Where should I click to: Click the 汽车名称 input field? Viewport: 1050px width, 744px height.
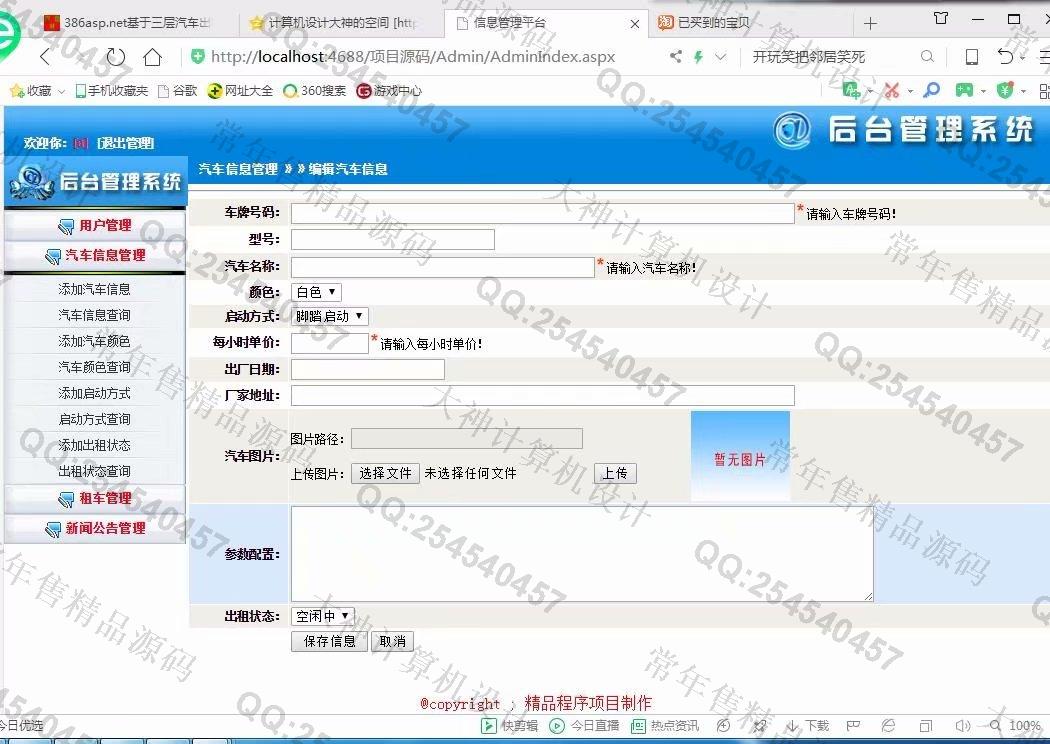click(x=443, y=267)
